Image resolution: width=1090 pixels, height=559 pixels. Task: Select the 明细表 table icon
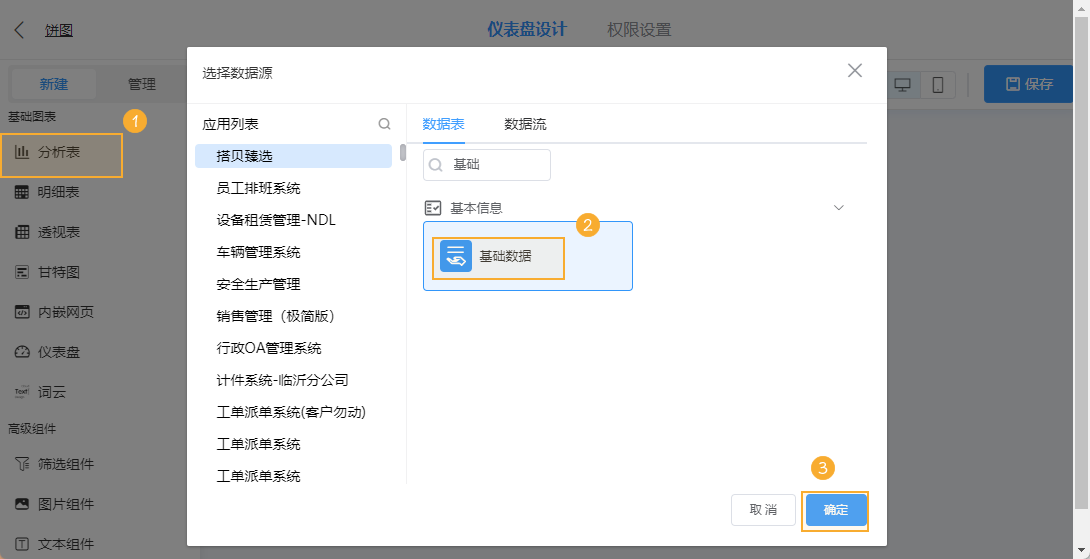(x=22, y=192)
